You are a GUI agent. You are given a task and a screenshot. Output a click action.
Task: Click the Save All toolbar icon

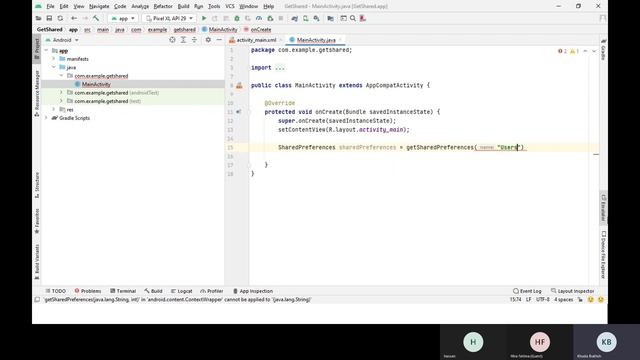pos(49,18)
